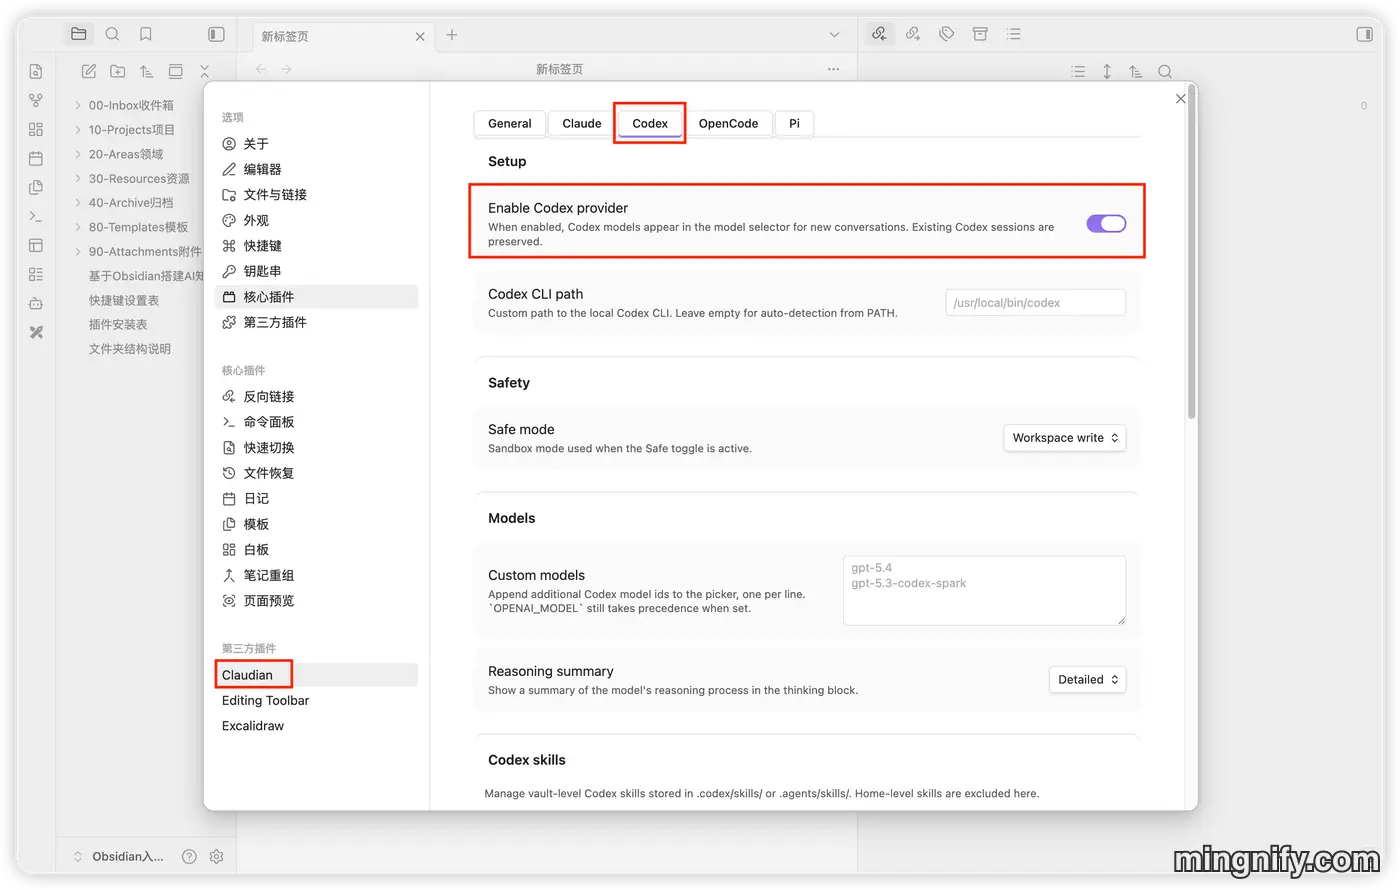
Task: Switch to the Pi settings tab
Action: (x=794, y=123)
